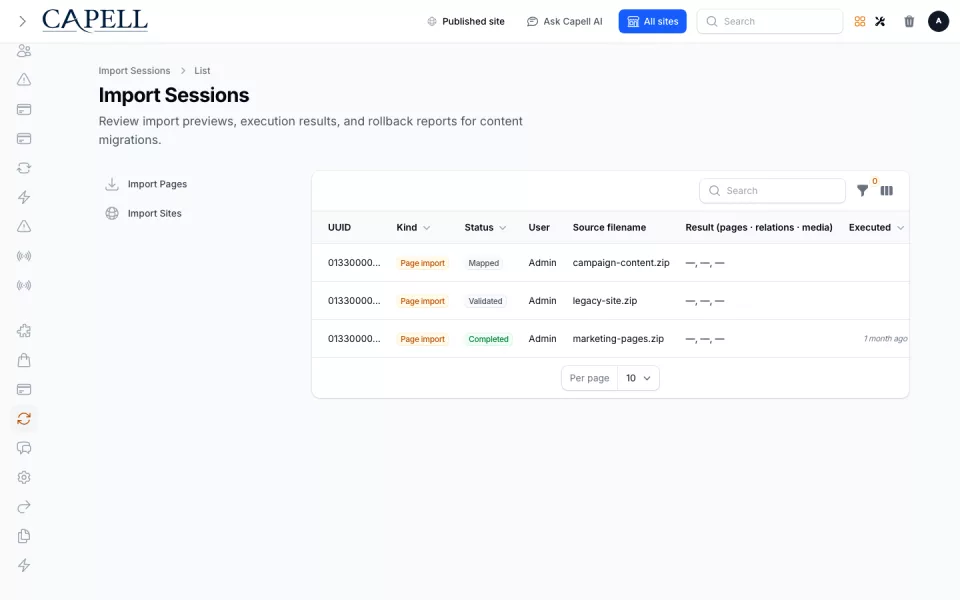Click the User column header
This screenshot has height=600, width=960.
click(539, 228)
